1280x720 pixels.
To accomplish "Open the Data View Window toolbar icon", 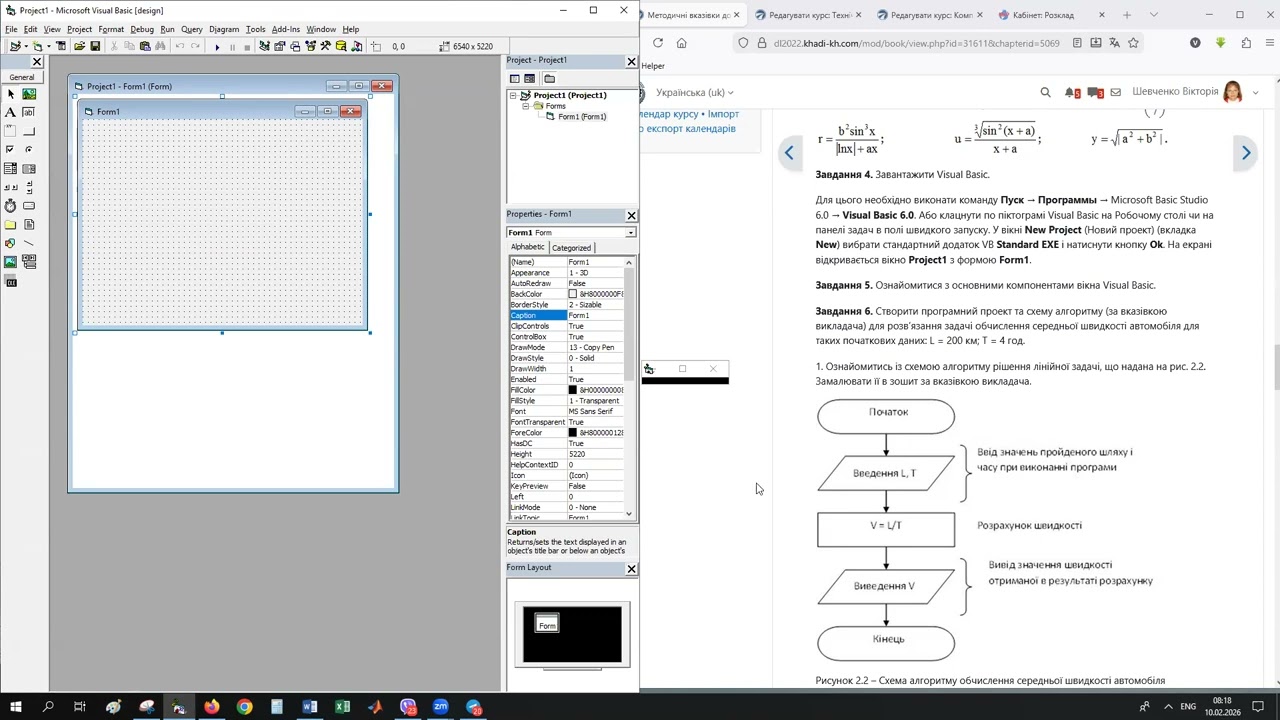I will coord(341,46).
